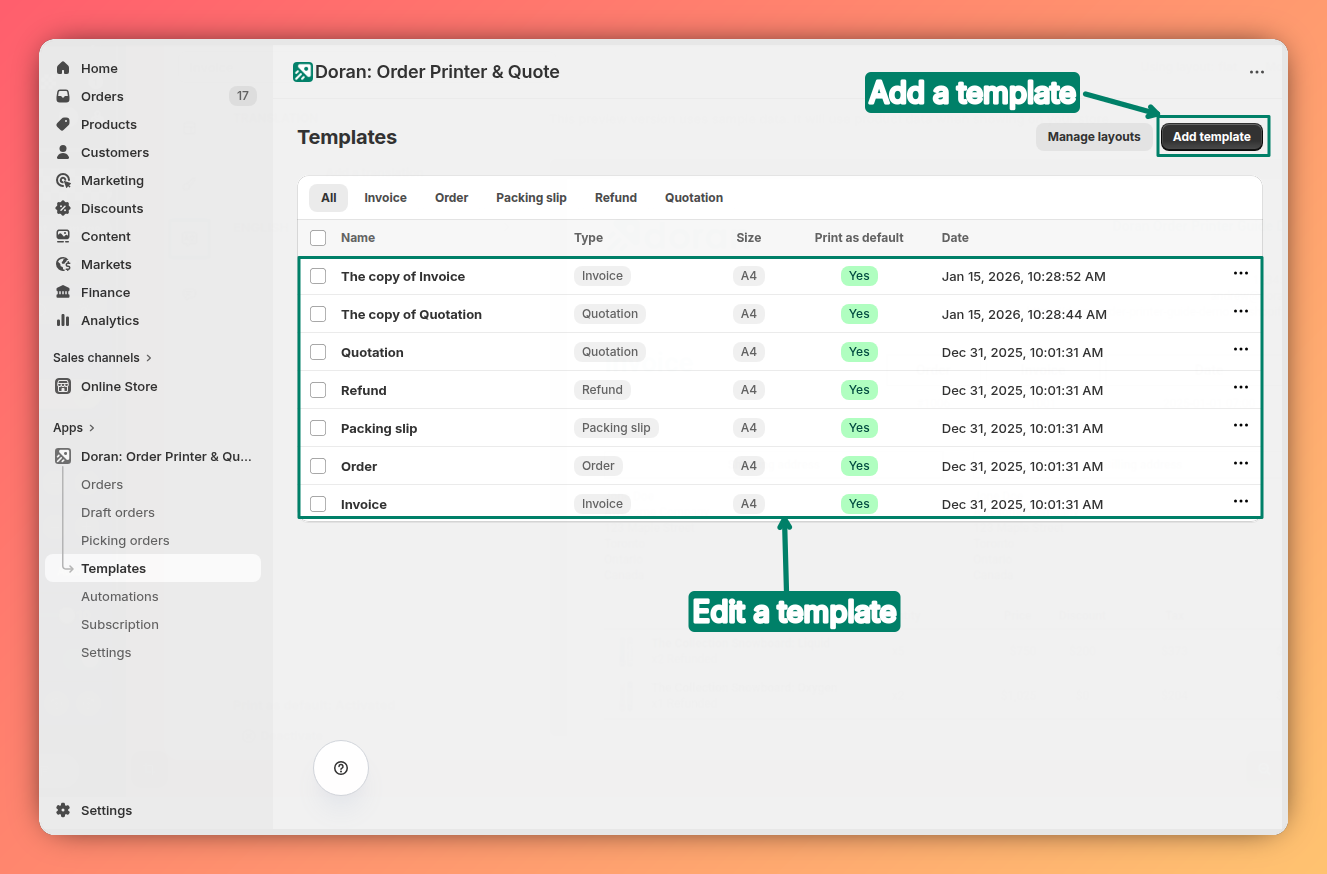Viewport: 1327px width, 874px height.
Task: Select the Refund filter tab
Action: 615,198
